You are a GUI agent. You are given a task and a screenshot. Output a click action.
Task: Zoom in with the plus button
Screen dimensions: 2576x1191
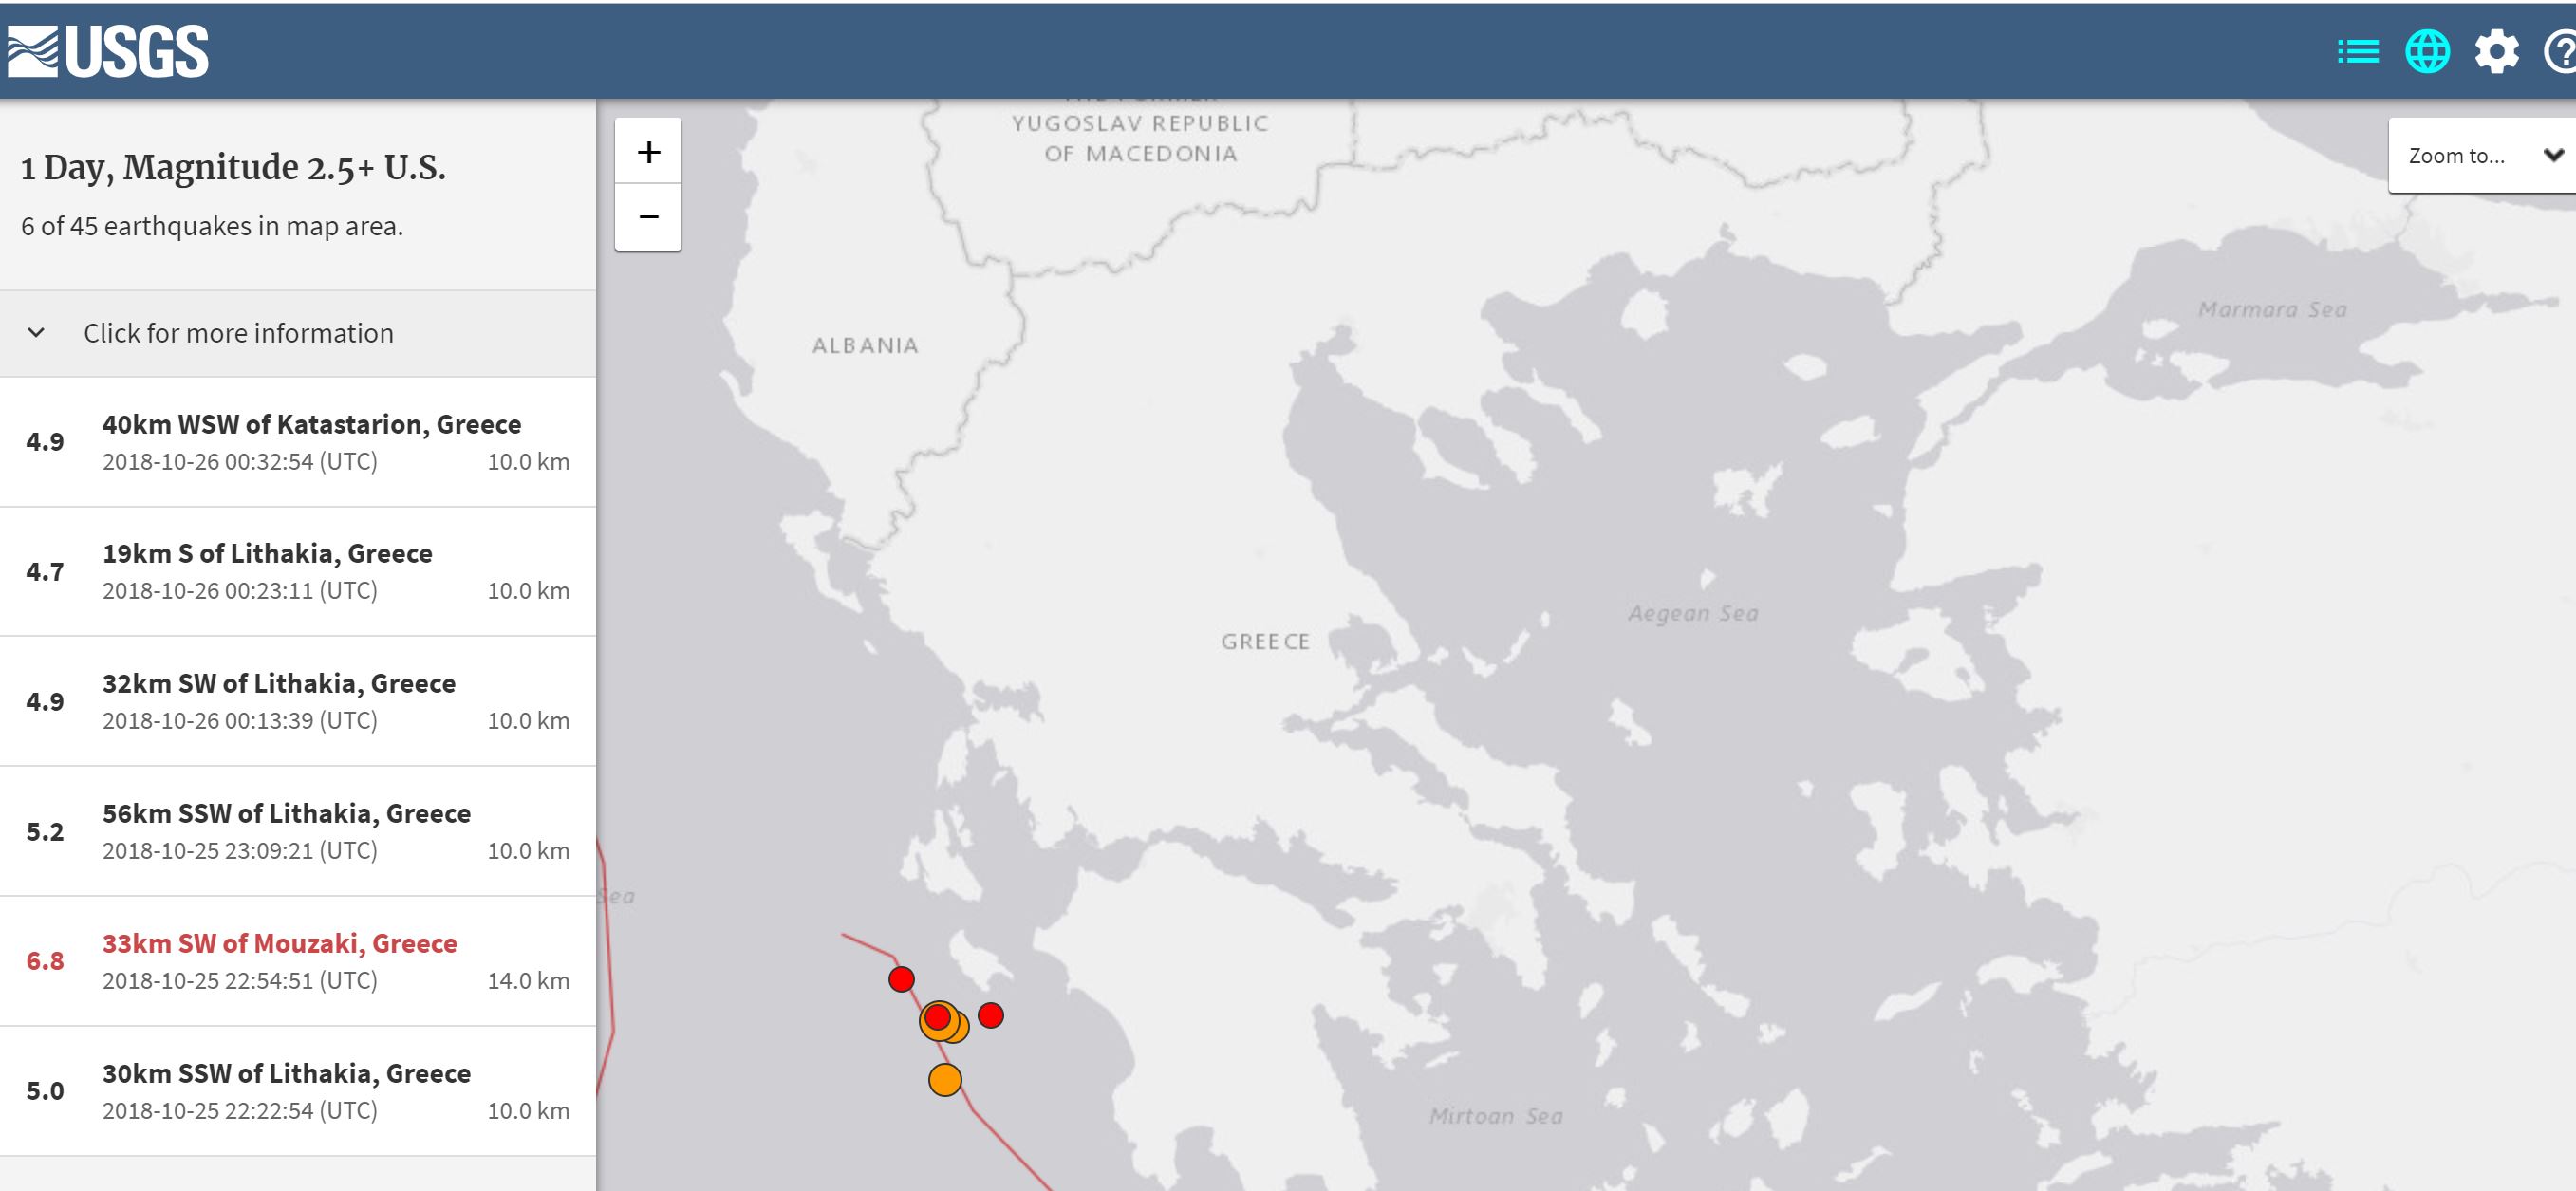click(x=648, y=152)
